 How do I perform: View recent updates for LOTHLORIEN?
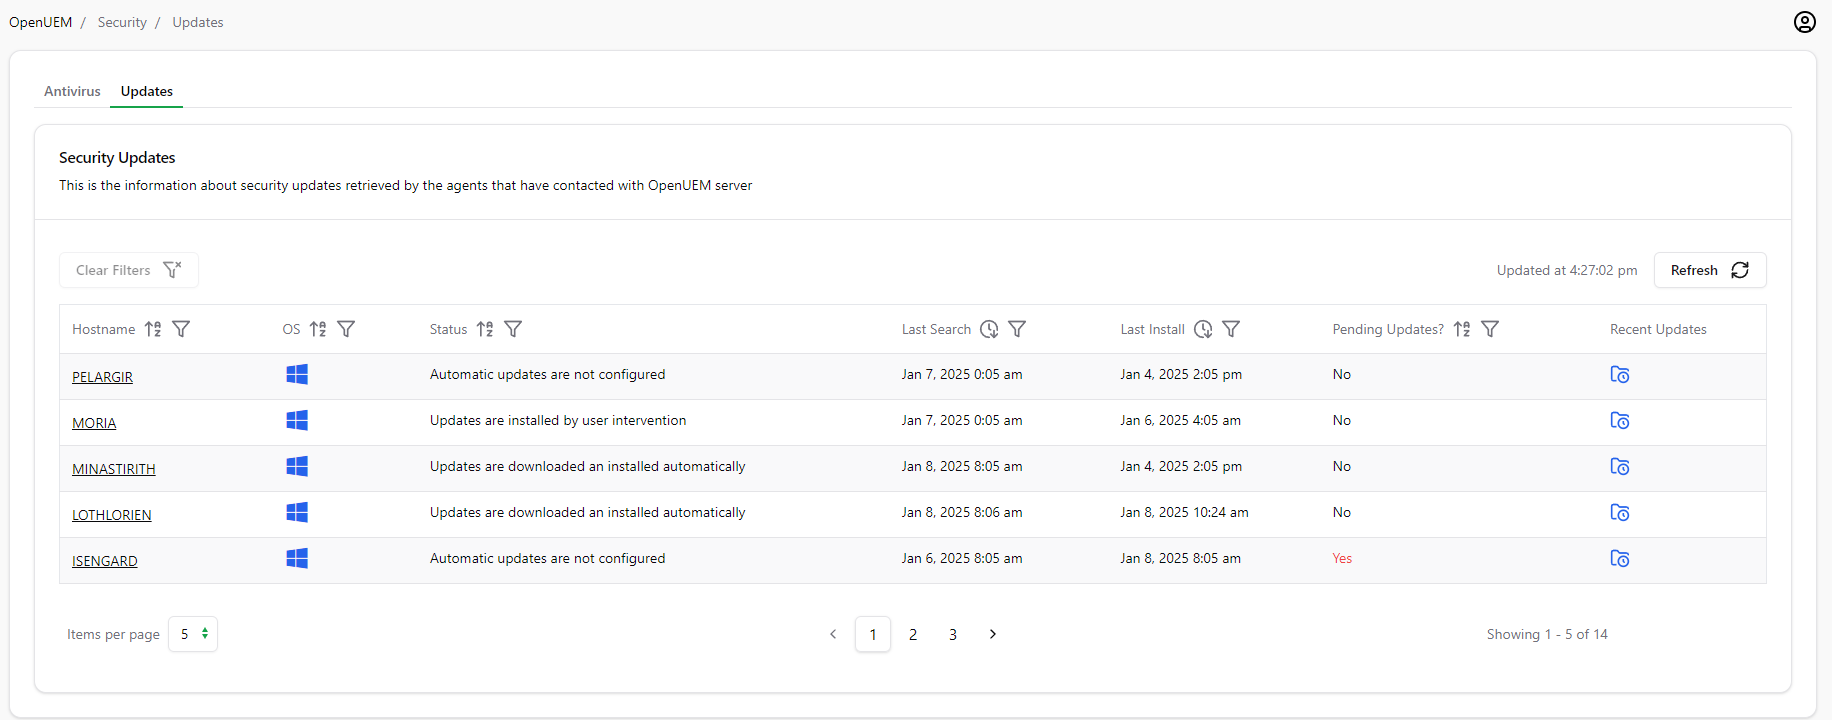point(1620,513)
